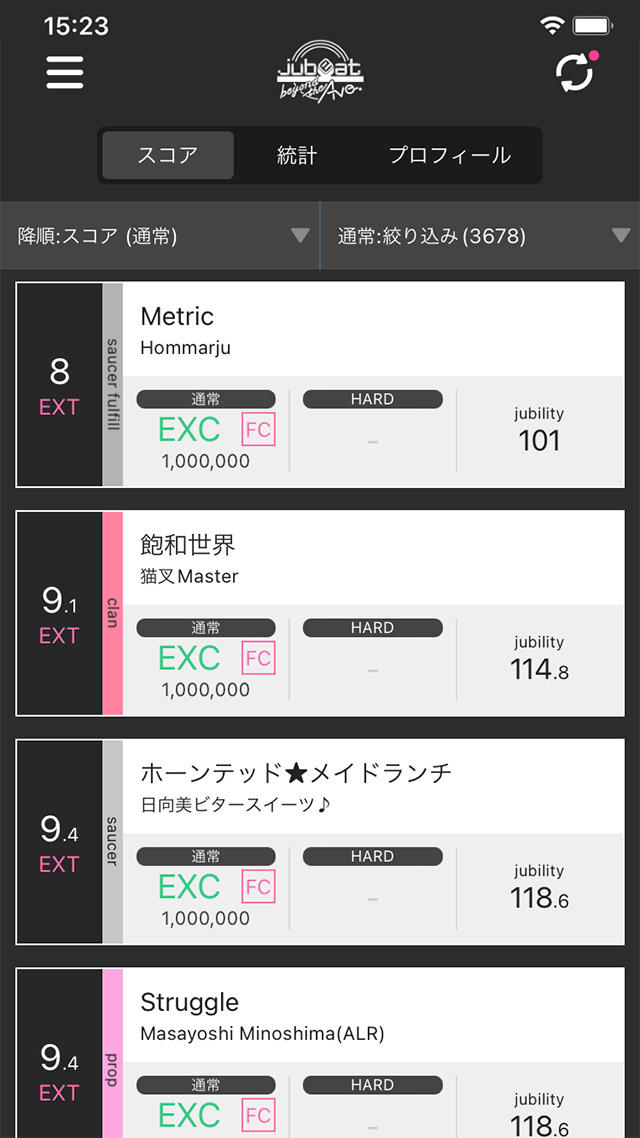Open the 降順:スコア sort dropdown
The height and width of the screenshot is (1138, 640).
150,236
